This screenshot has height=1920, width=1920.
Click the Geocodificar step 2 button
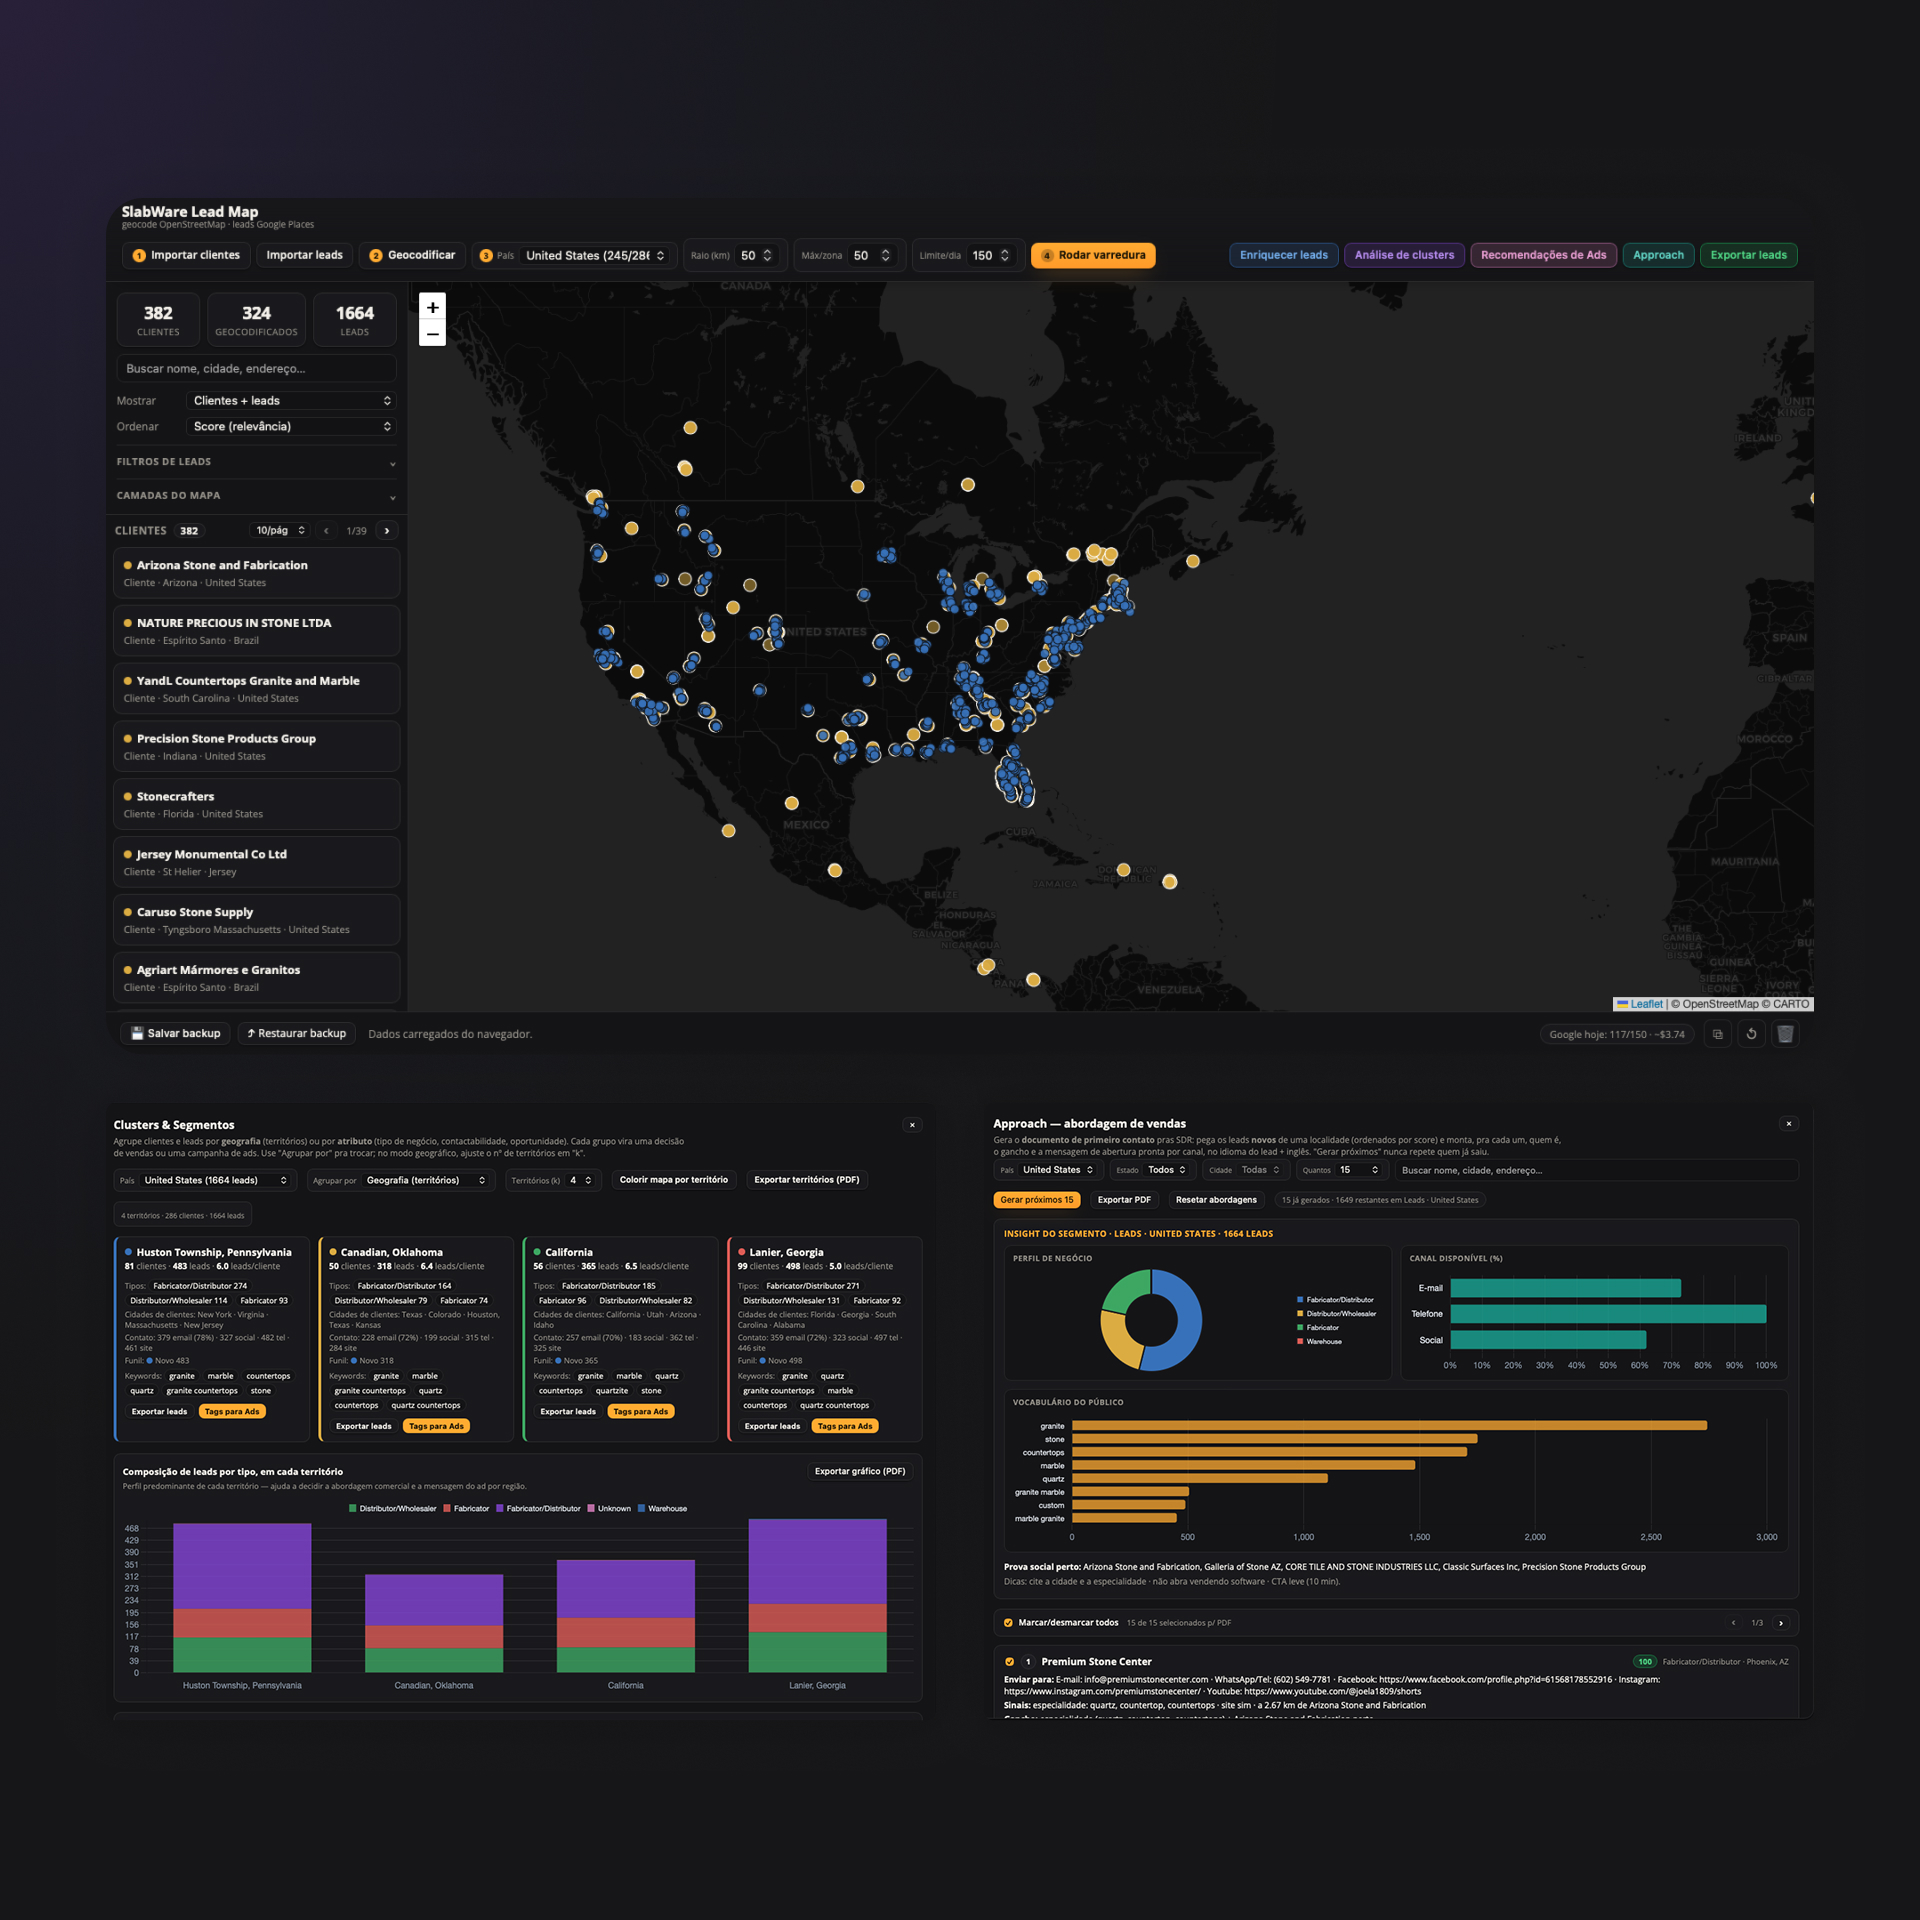point(412,255)
